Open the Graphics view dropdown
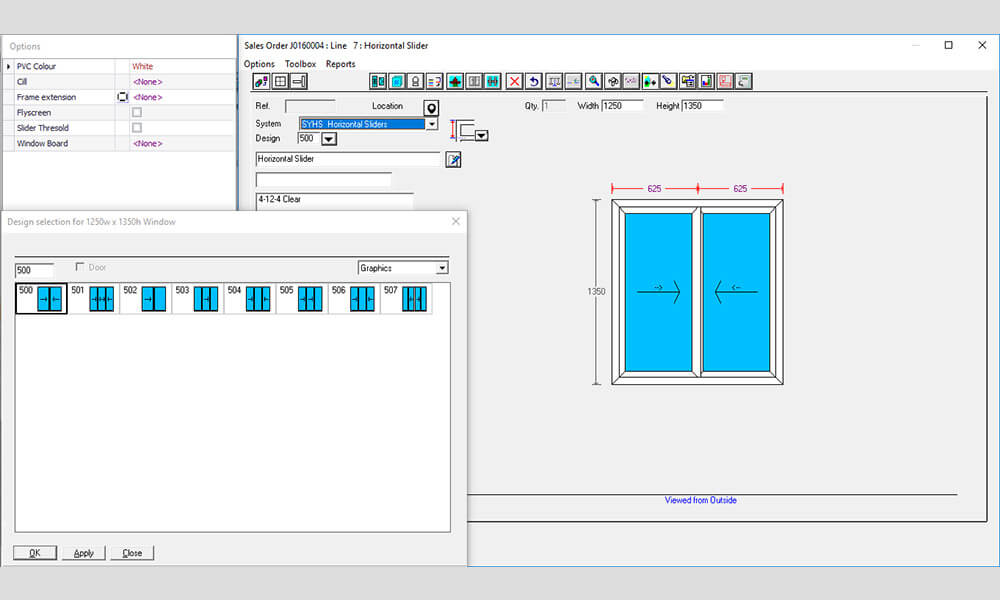 coord(440,267)
